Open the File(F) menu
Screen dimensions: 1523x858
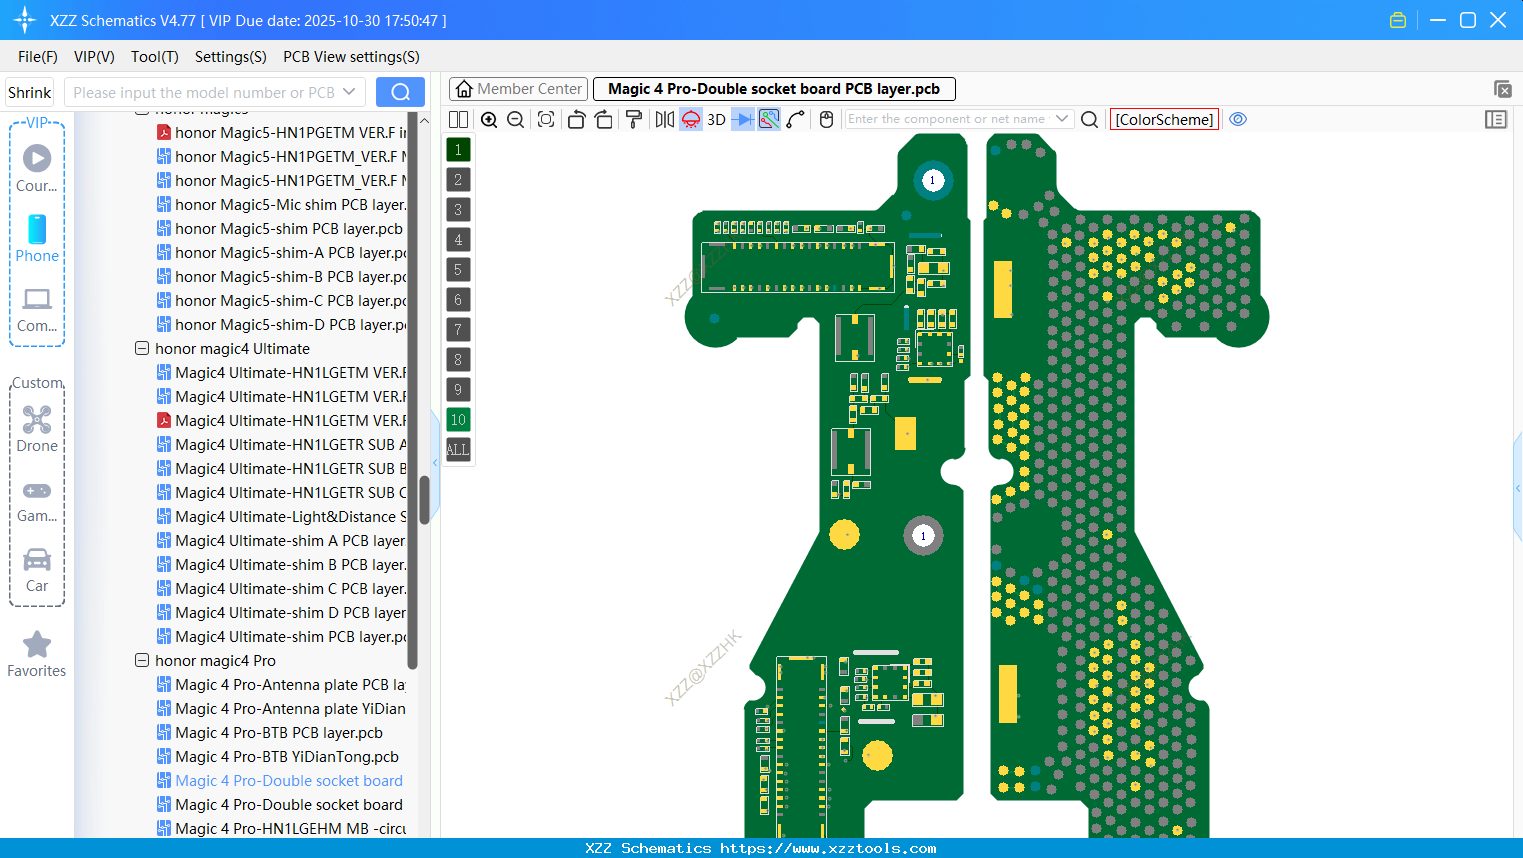[38, 57]
